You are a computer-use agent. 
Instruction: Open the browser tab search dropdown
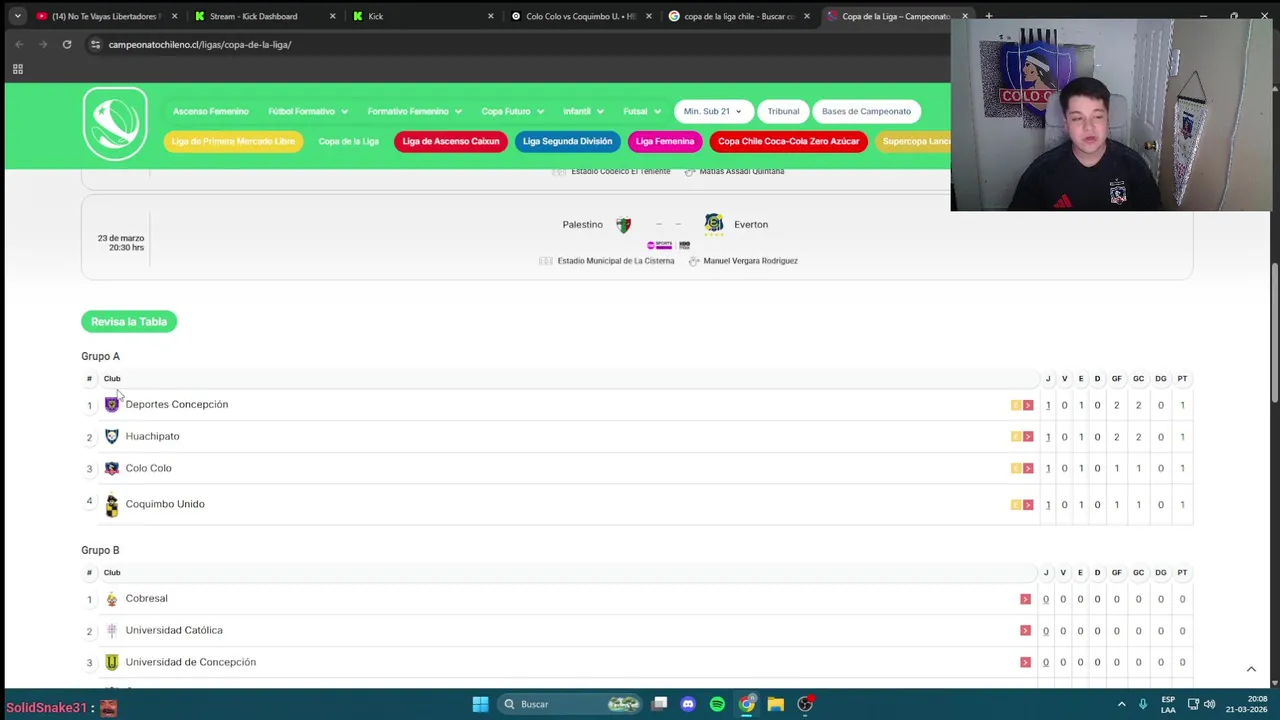[x=17, y=16]
